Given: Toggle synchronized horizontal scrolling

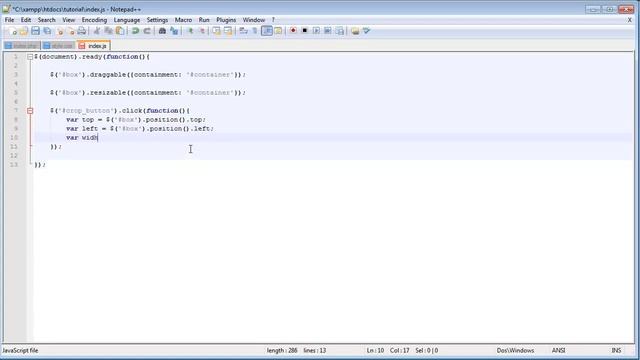Looking at the screenshot, I should [x=228, y=31].
